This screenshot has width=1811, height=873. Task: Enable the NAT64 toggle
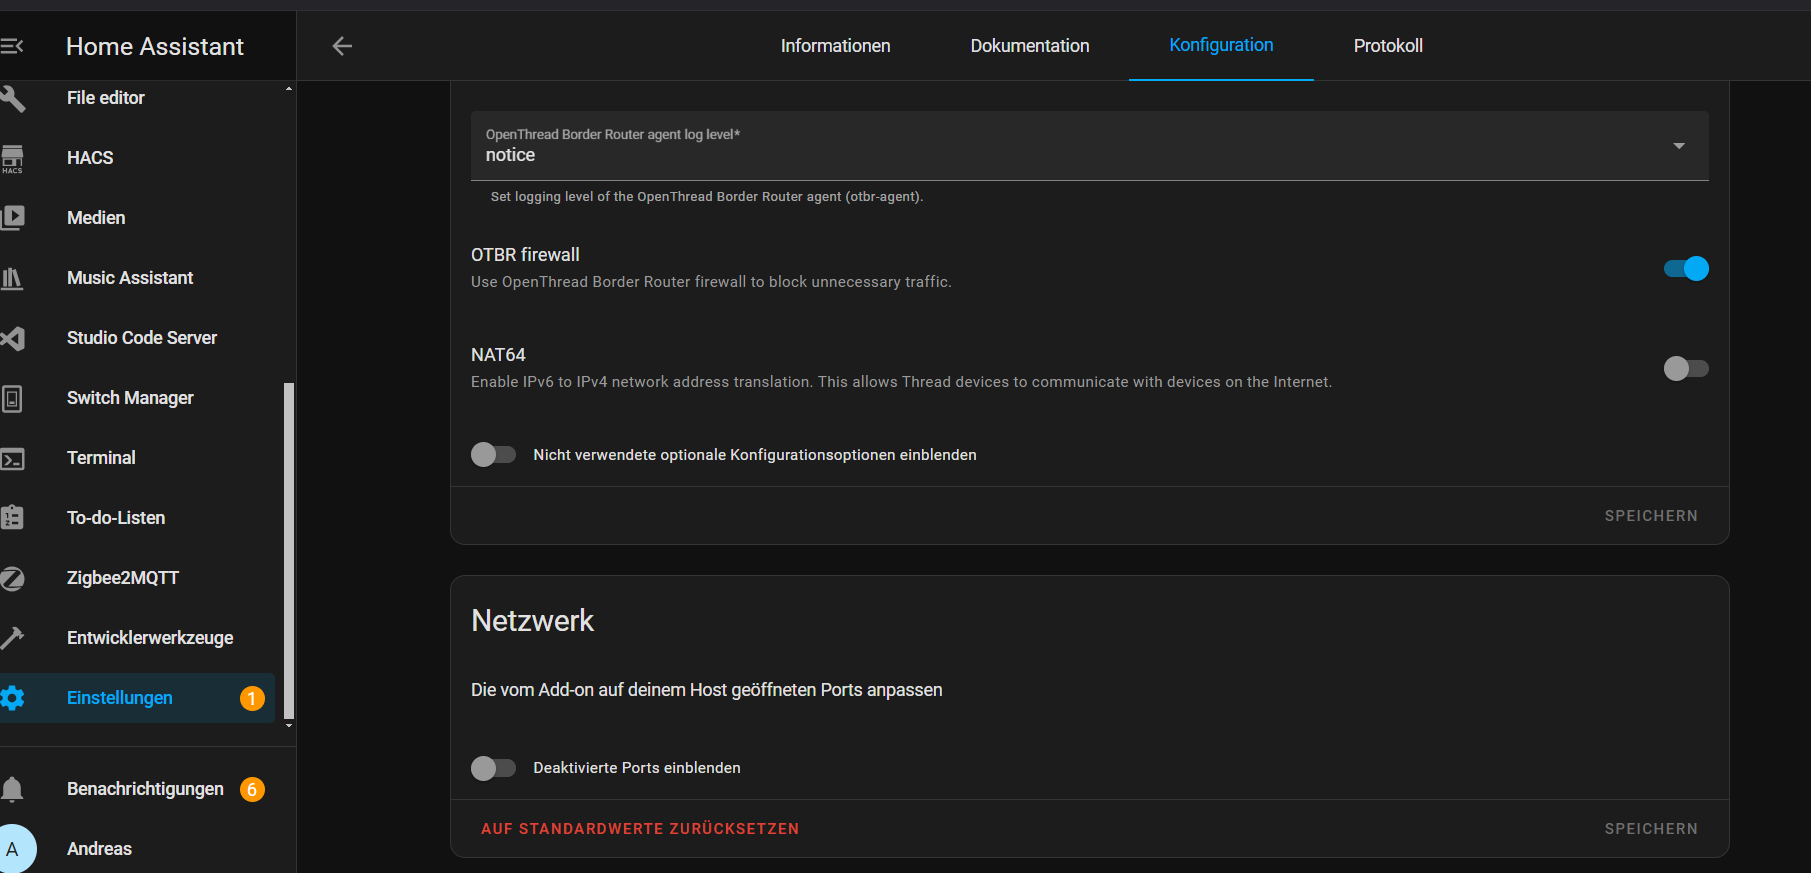(1686, 368)
